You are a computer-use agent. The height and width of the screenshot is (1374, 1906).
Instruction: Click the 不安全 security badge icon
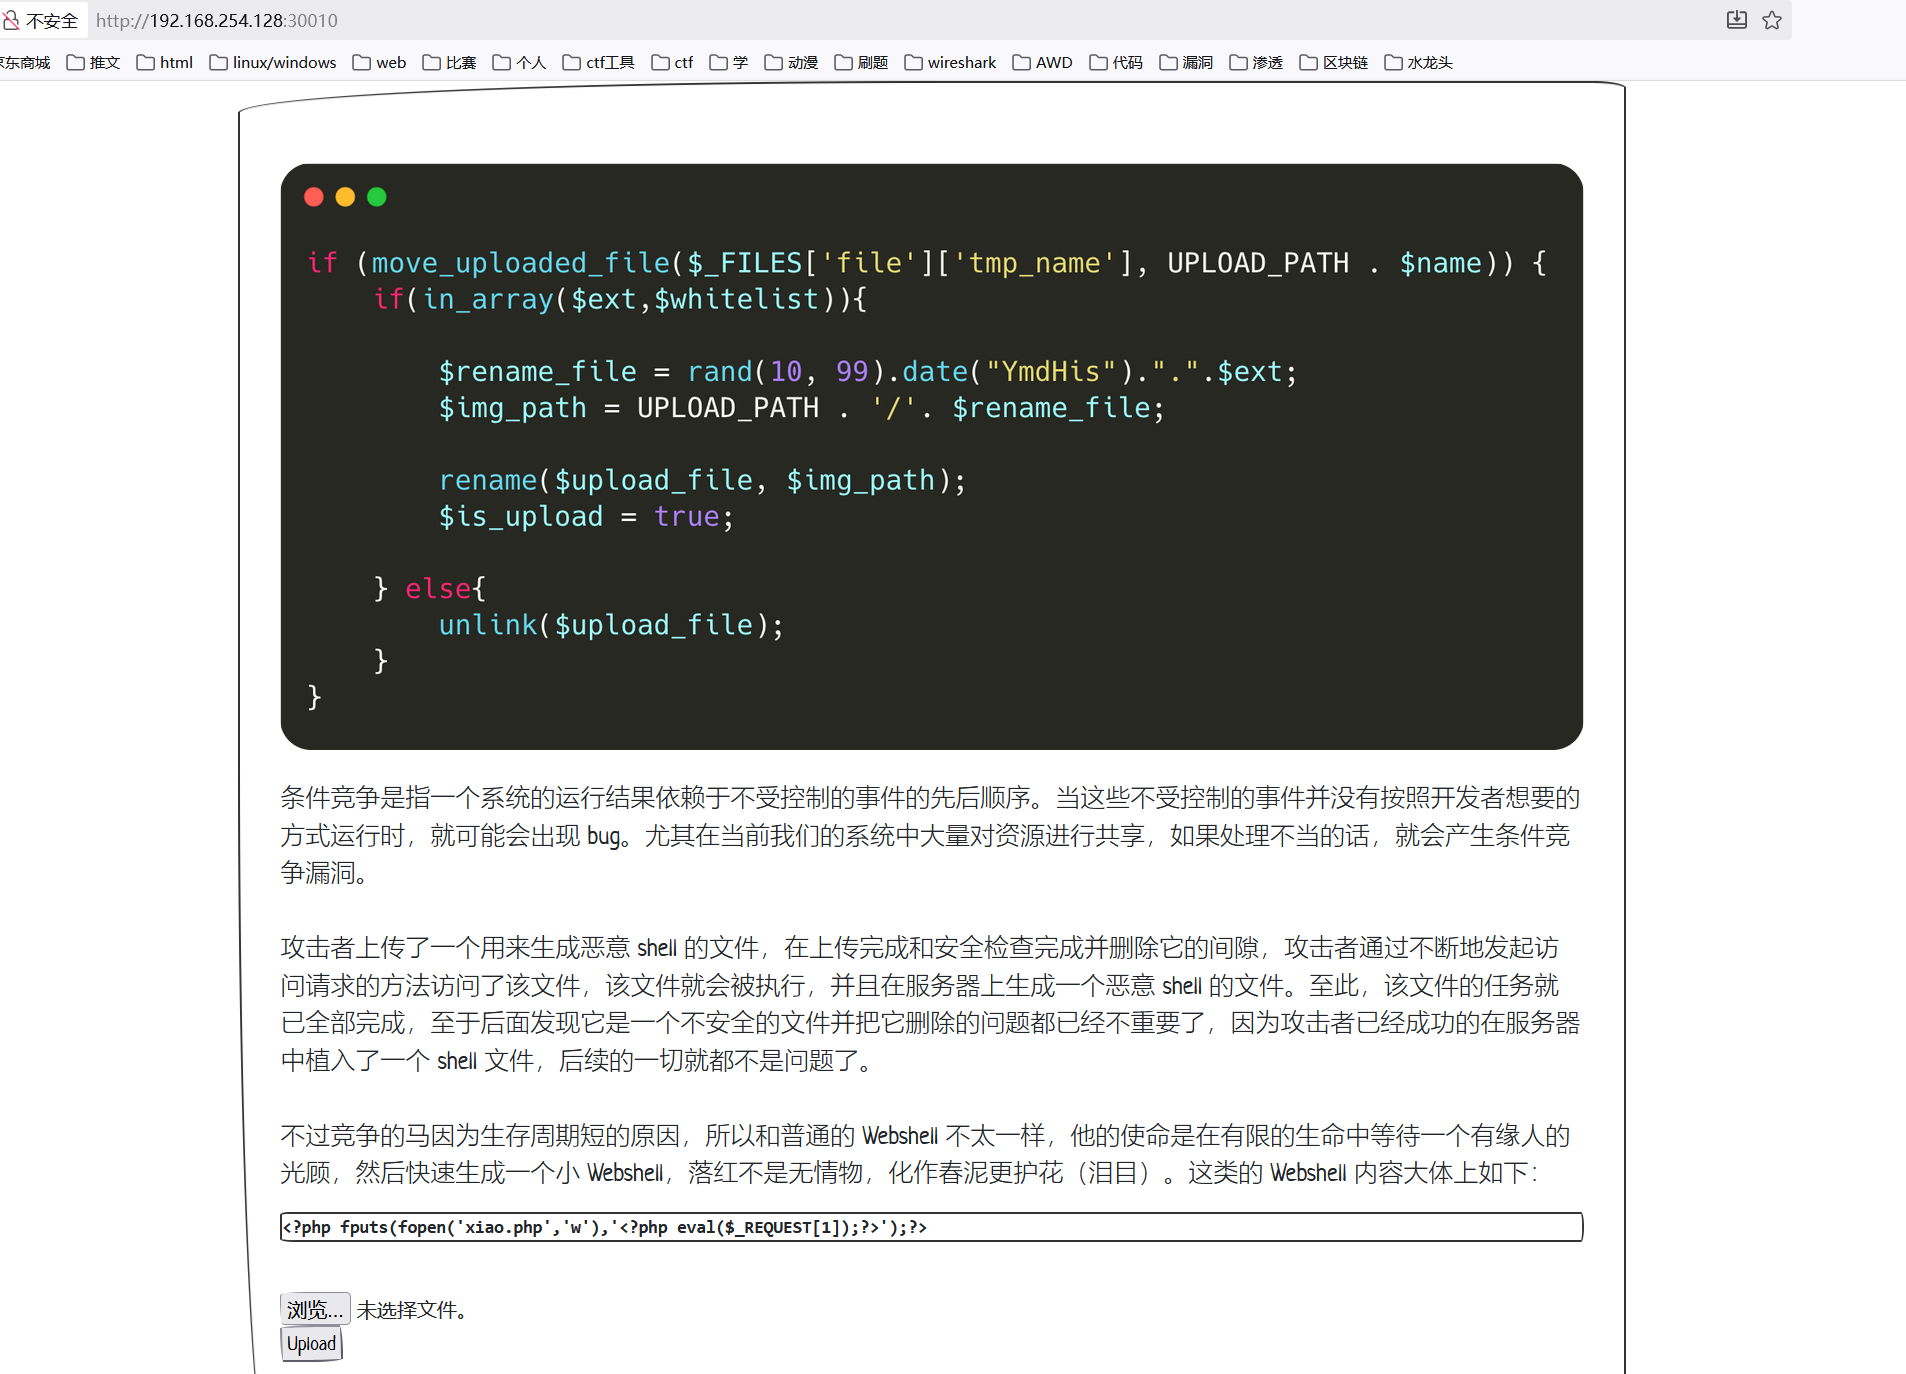[x=11, y=20]
